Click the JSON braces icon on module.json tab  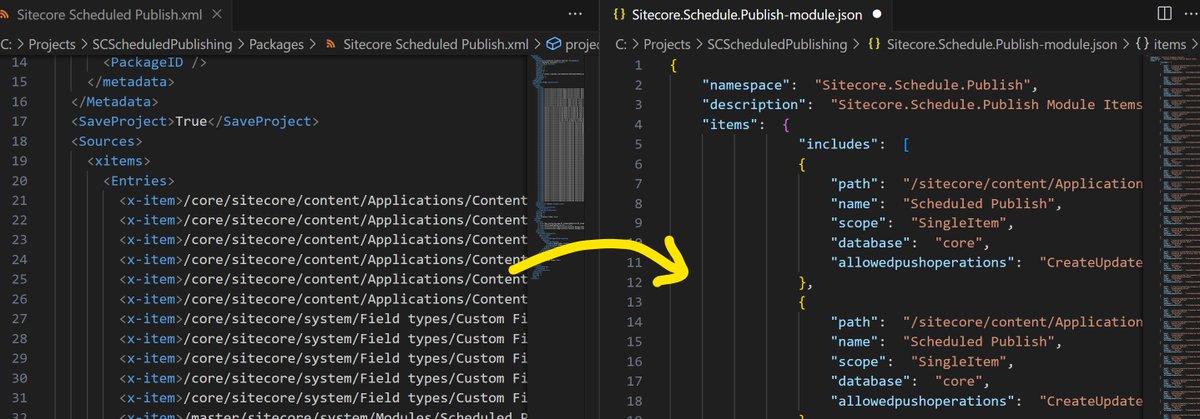pos(618,15)
